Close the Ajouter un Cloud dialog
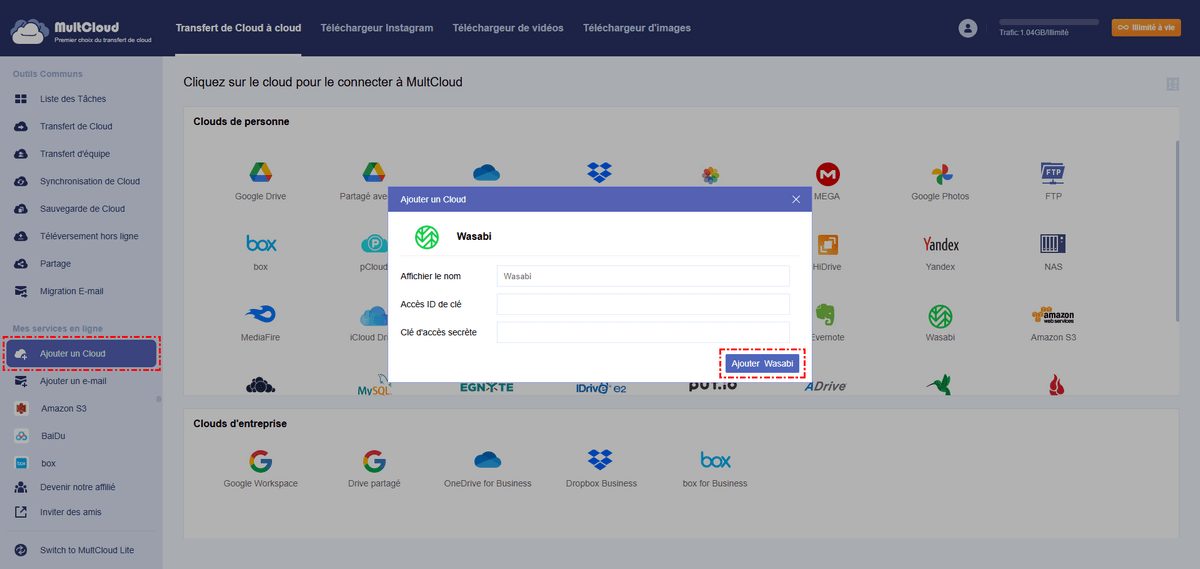 click(x=796, y=199)
